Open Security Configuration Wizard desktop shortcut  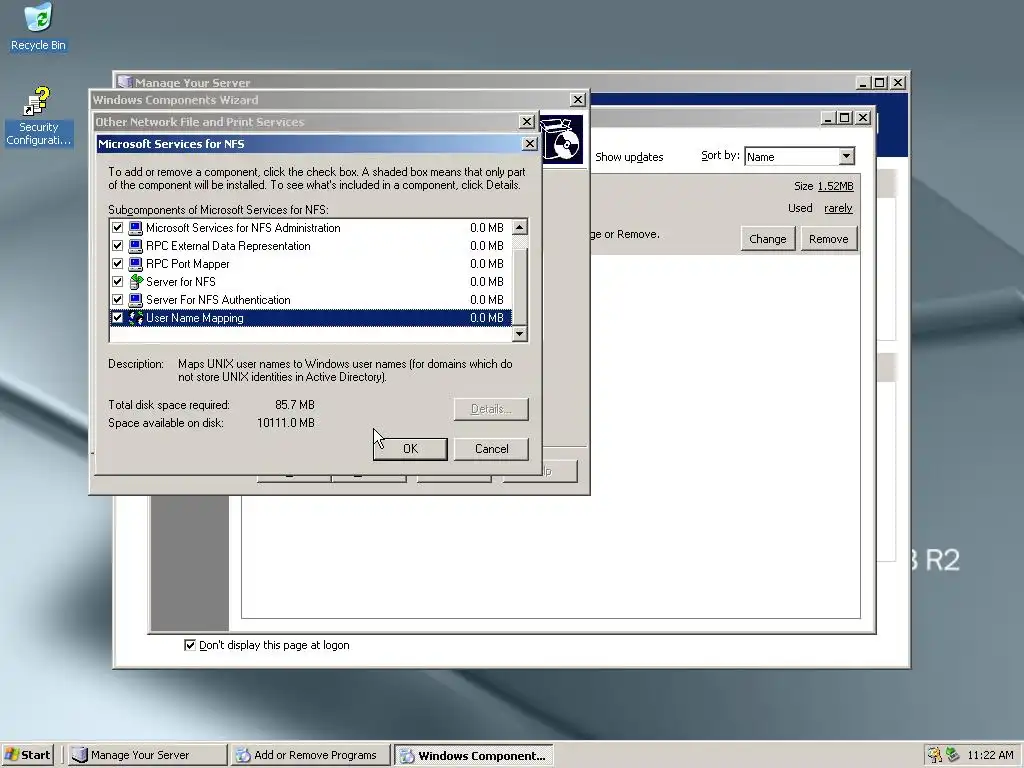click(x=38, y=116)
